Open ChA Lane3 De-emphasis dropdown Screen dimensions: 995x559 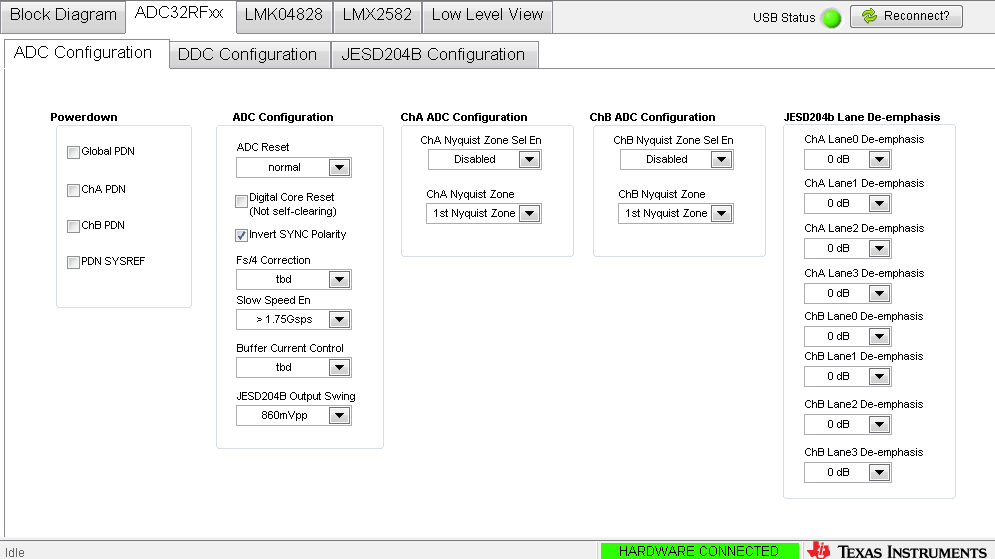880,294
